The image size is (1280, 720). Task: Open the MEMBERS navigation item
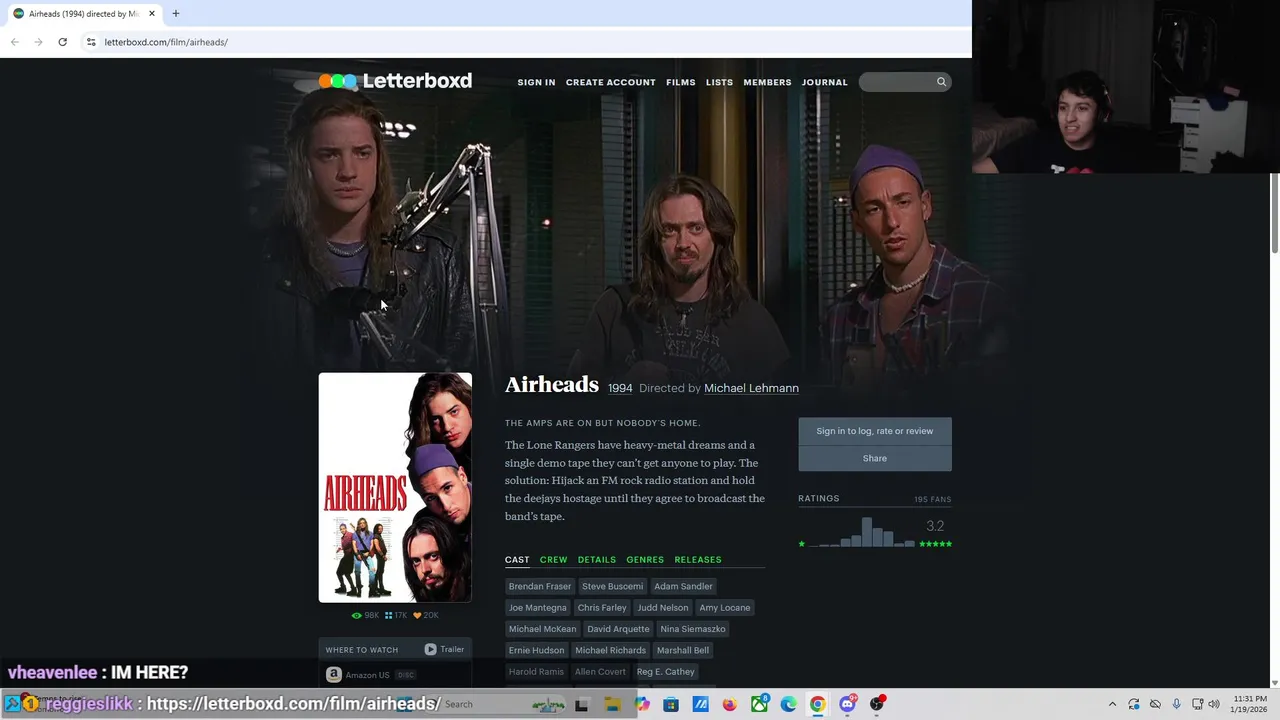pyautogui.click(x=767, y=82)
